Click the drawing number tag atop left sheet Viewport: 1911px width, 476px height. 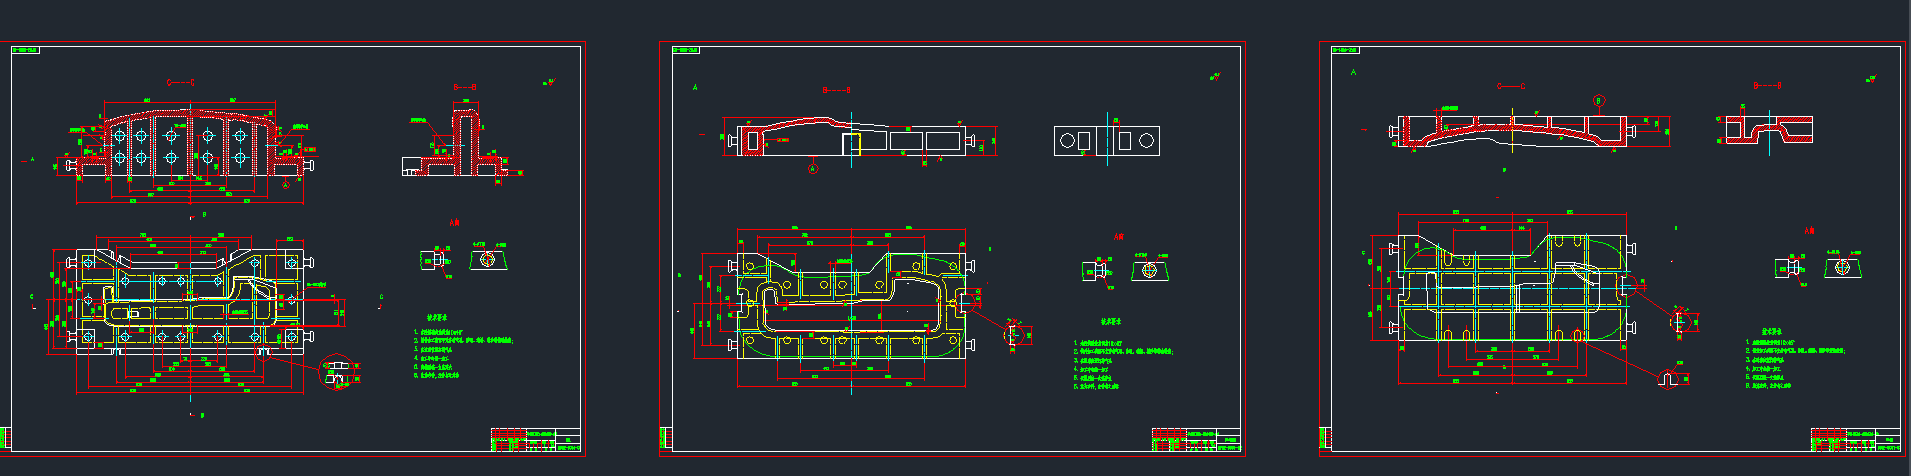pos(26,50)
